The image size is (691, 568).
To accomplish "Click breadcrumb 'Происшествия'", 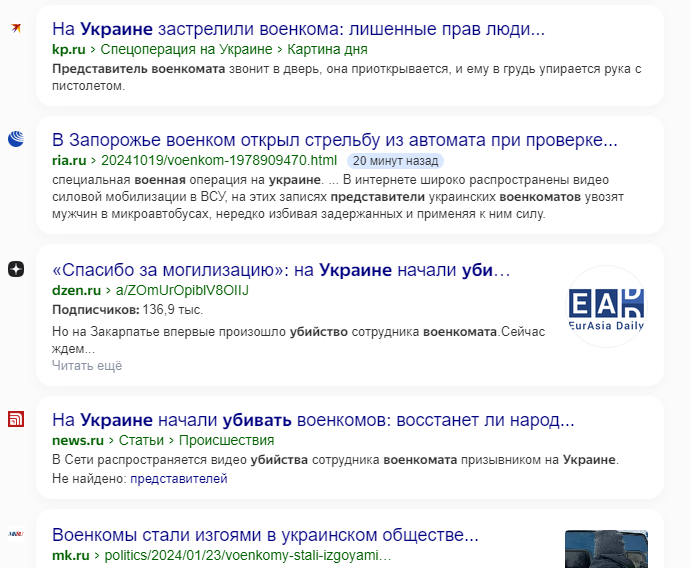I will (x=227, y=440).
